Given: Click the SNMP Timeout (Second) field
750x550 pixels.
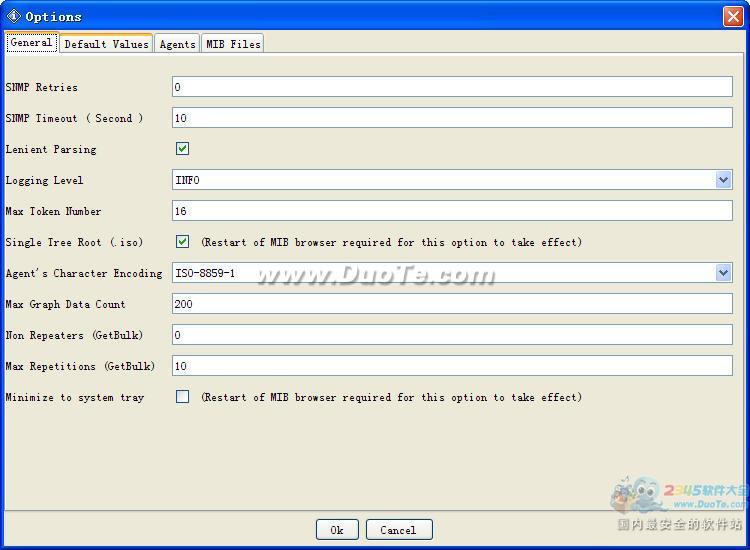Looking at the screenshot, I should pyautogui.click(x=452, y=118).
